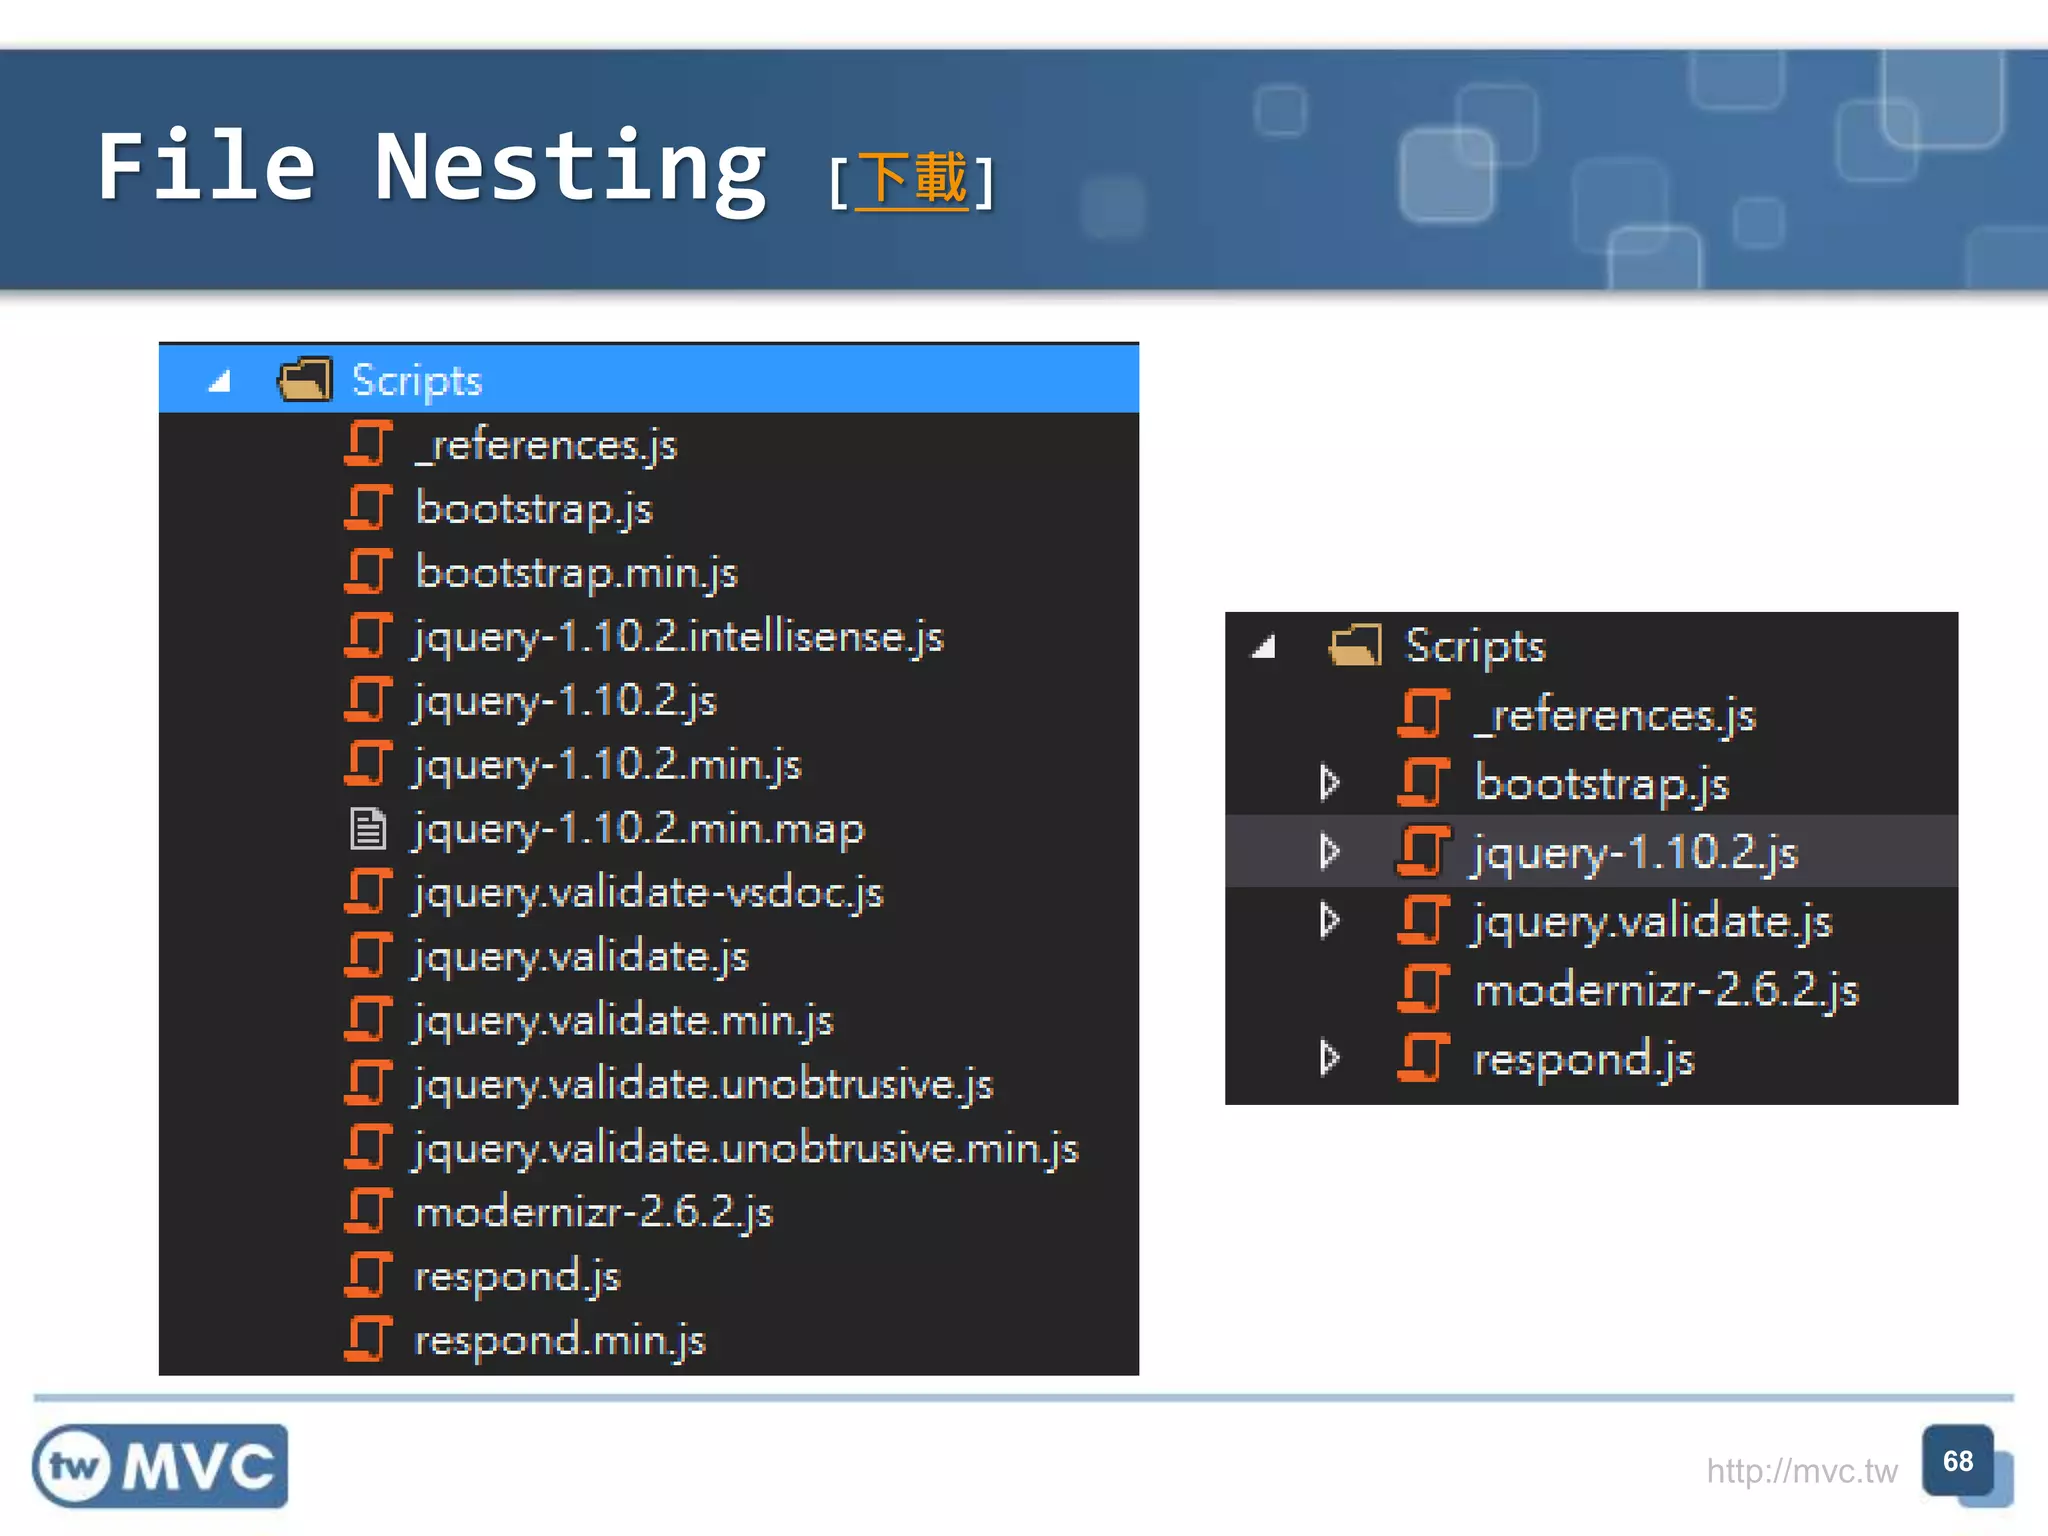Click the twMVC logo
The height and width of the screenshot is (1536, 2048).
160,1466
